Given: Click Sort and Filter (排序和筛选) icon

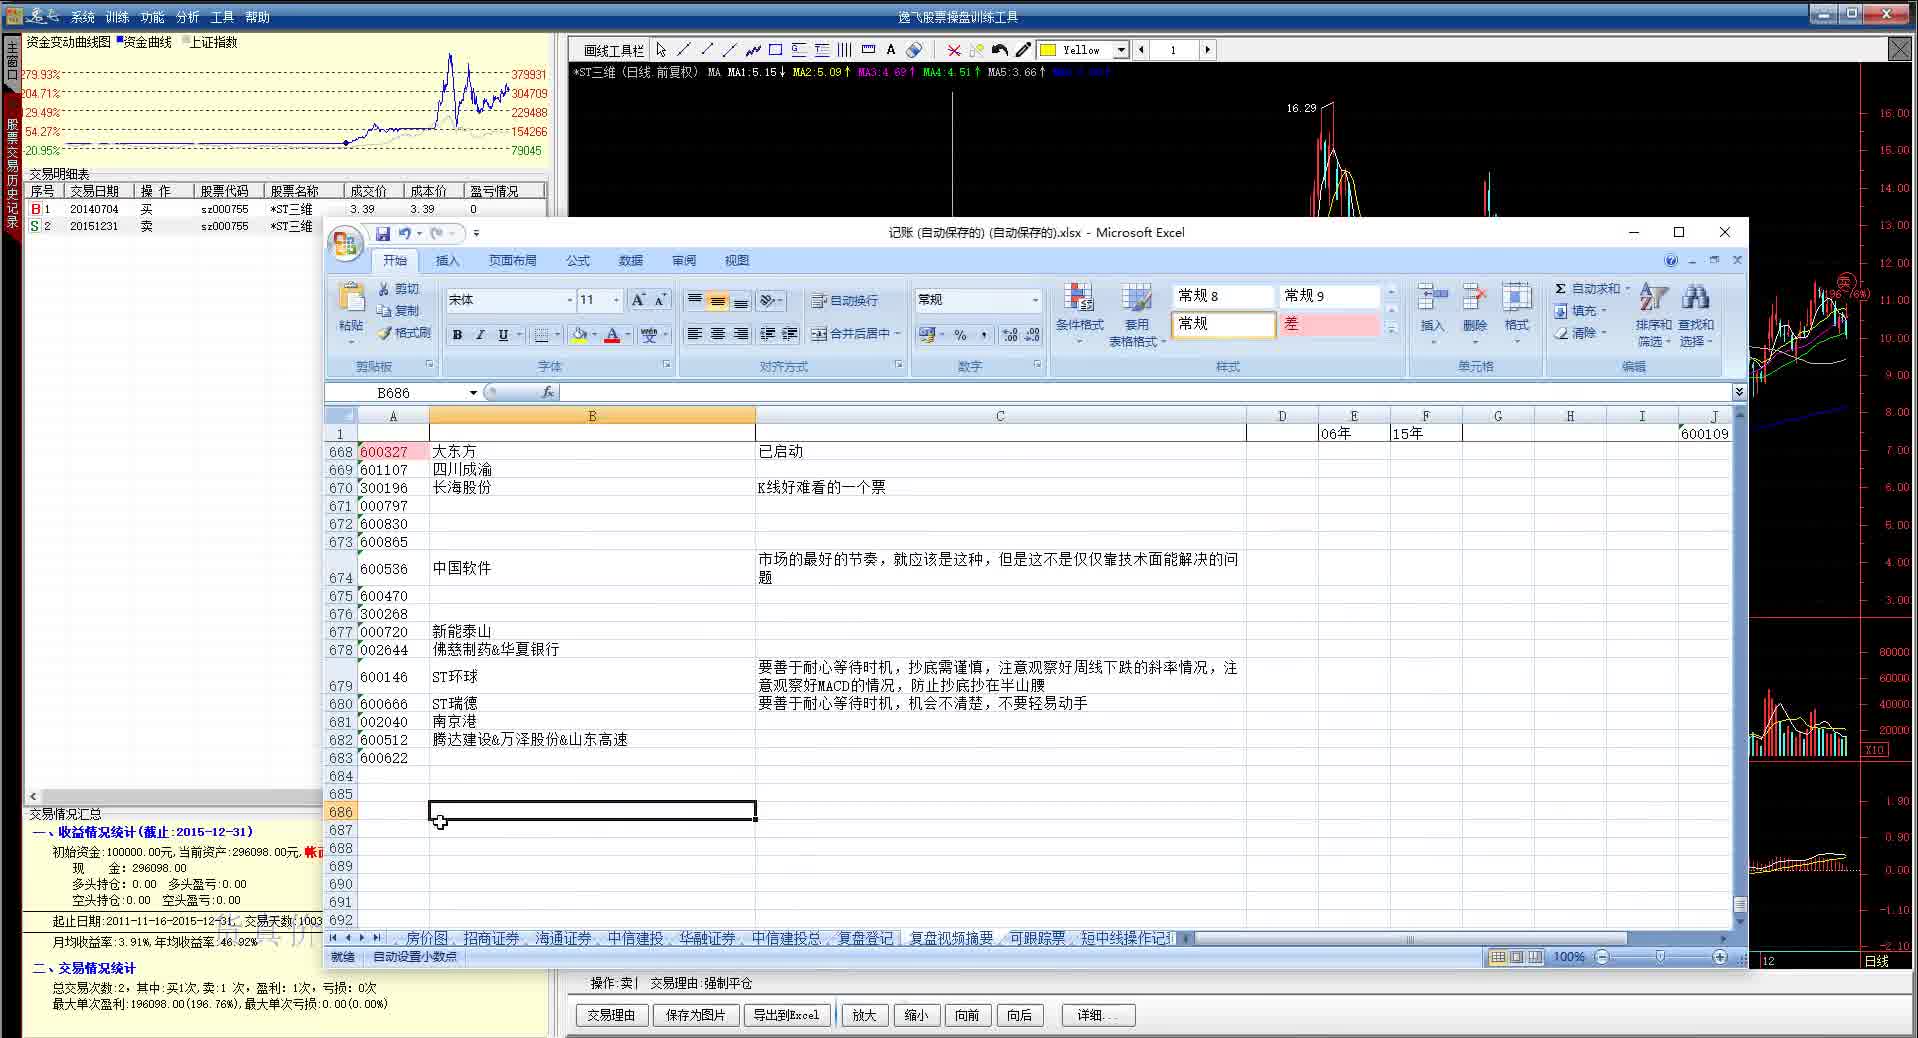Looking at the screenshot, I should [1653, 314].
